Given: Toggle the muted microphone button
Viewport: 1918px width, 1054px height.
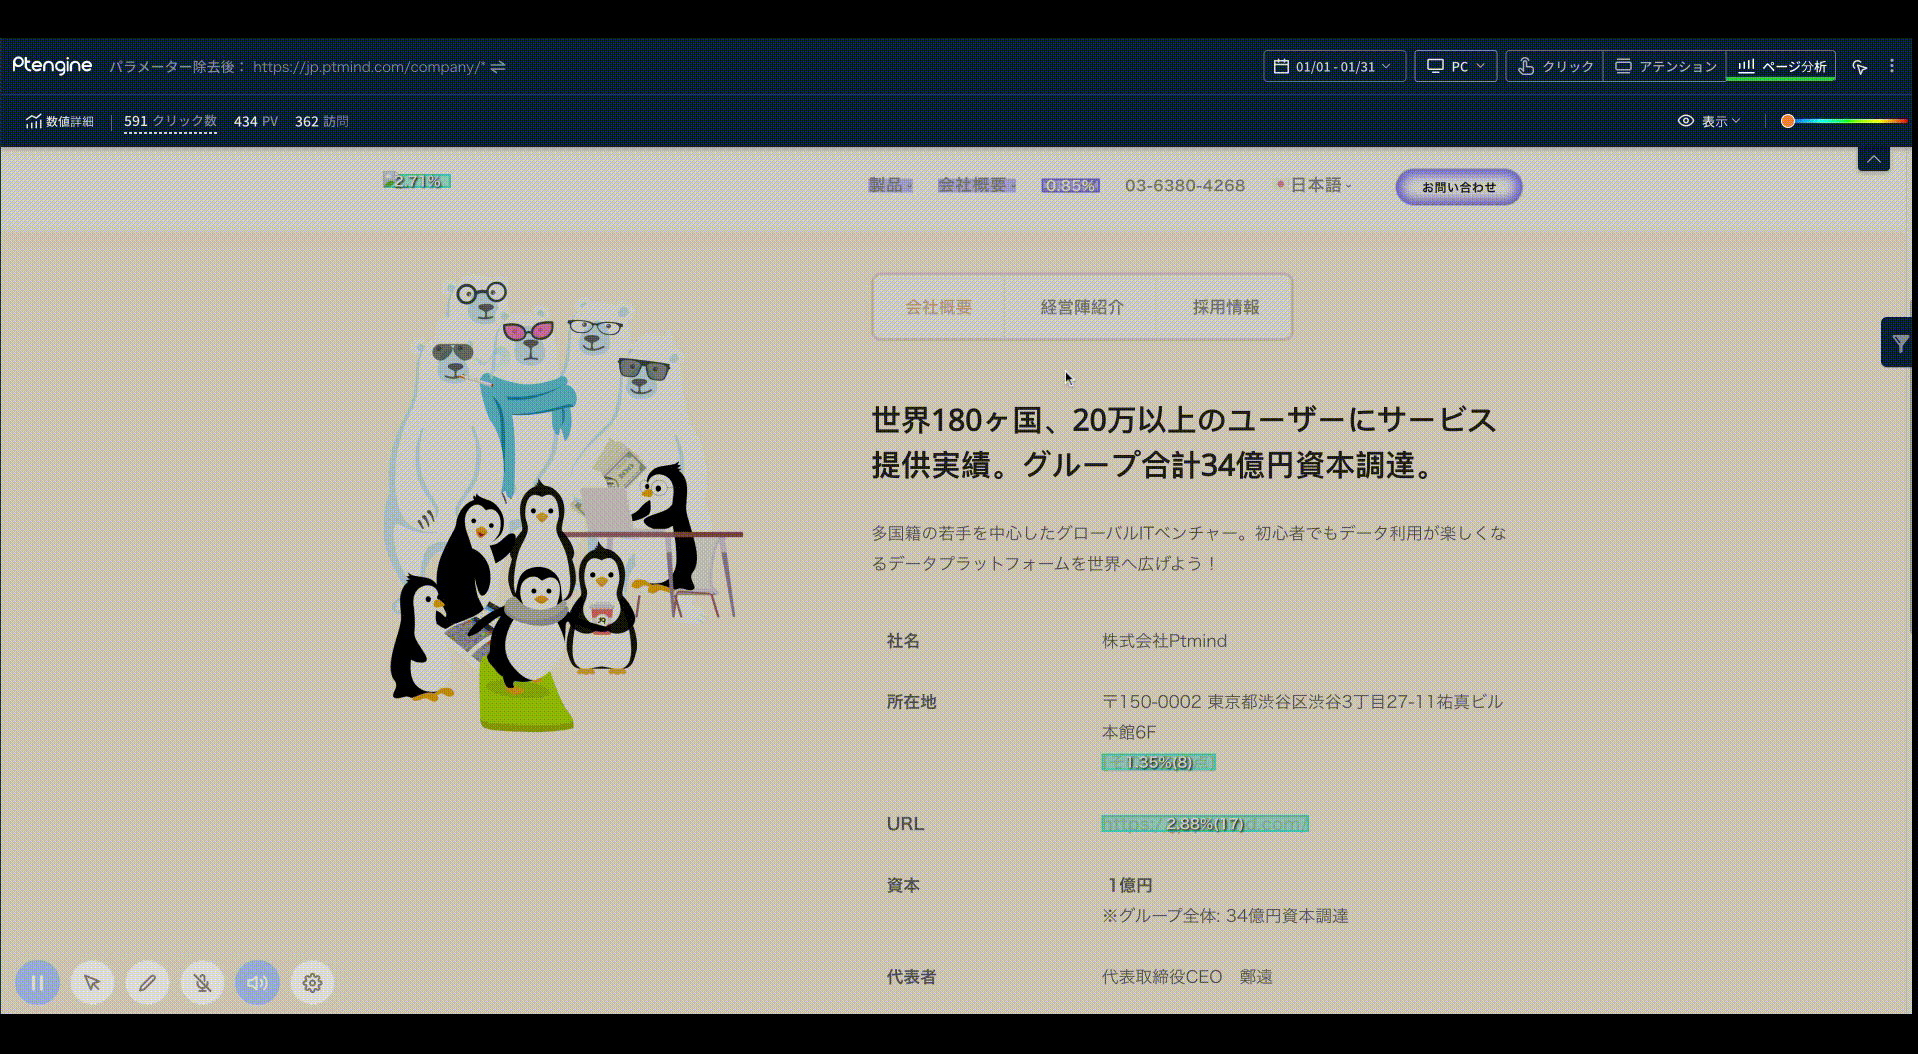Looking at the screenshot, I should tap(202, 983).
